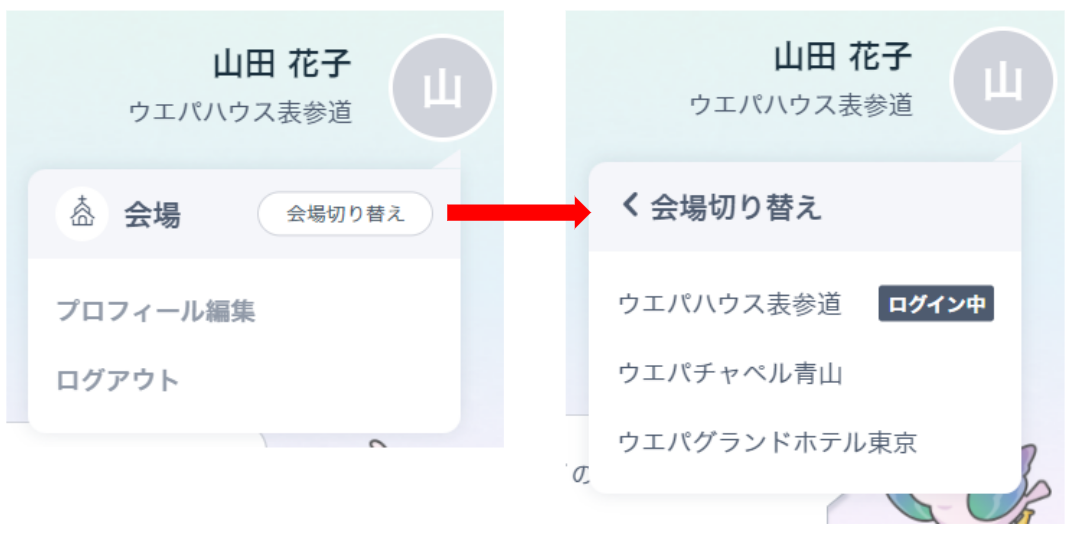Open プロフィール編集 from the menu

155,311
